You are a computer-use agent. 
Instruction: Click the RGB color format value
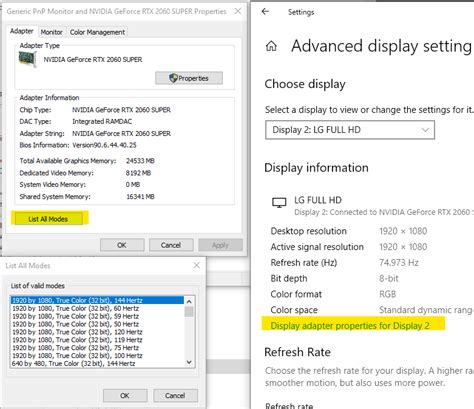(387, 294)
